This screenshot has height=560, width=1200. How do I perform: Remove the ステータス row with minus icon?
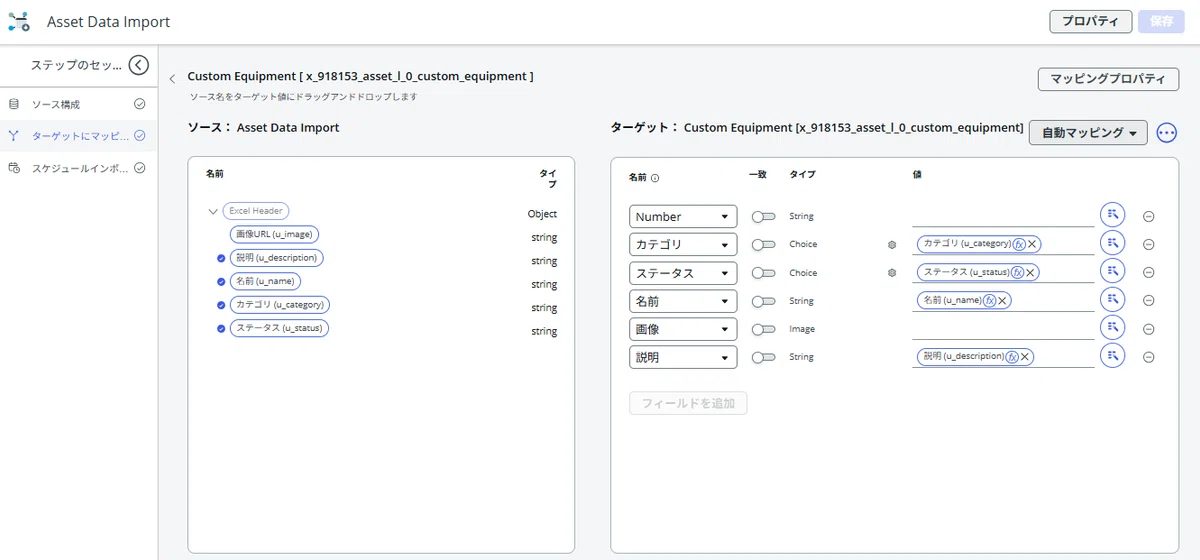coord(1149,273)
